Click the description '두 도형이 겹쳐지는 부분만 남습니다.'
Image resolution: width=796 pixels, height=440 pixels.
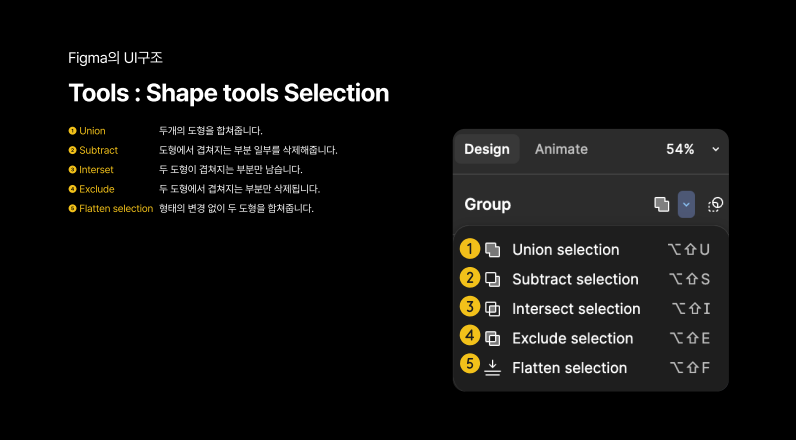click(231, 170)
